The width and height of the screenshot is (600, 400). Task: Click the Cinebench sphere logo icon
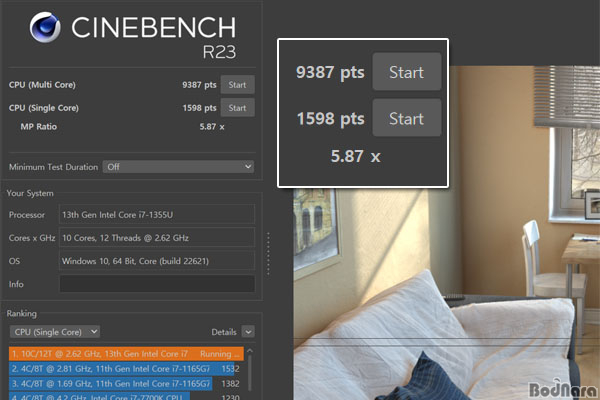point(45,27)
